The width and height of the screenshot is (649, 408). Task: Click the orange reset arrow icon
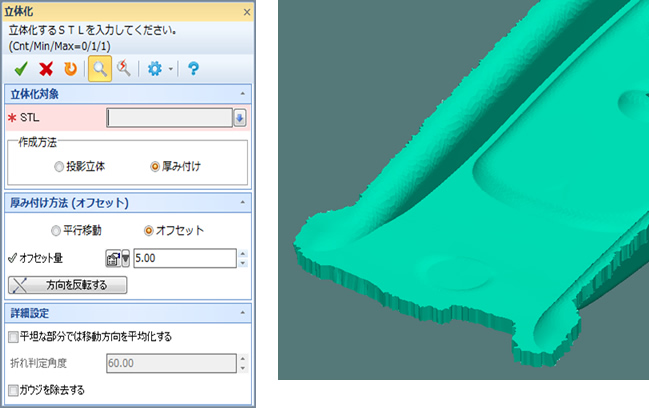click(69, 68)
